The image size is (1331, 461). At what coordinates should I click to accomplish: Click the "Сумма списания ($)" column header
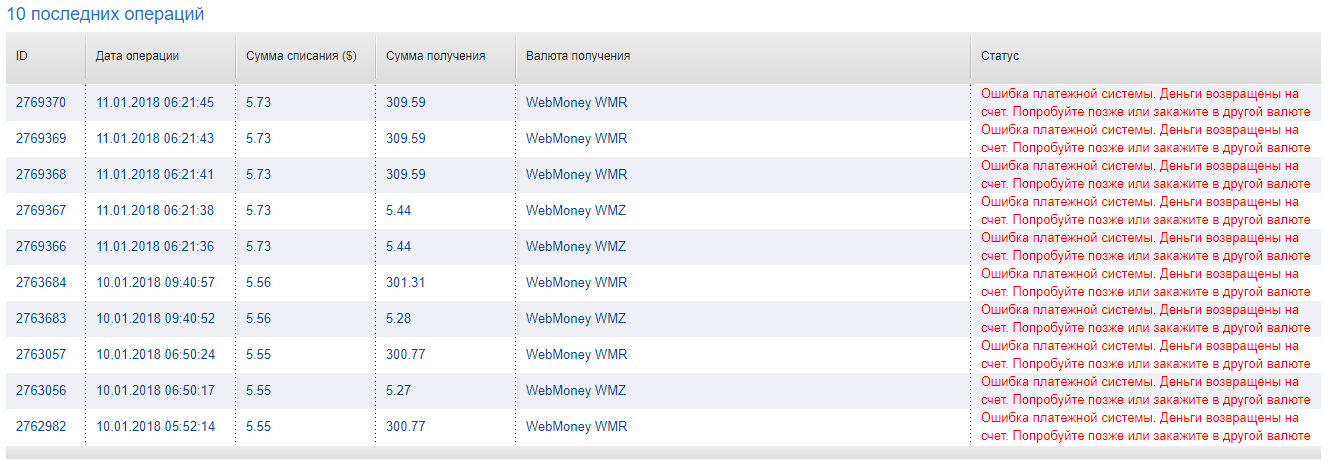(301, 56)
